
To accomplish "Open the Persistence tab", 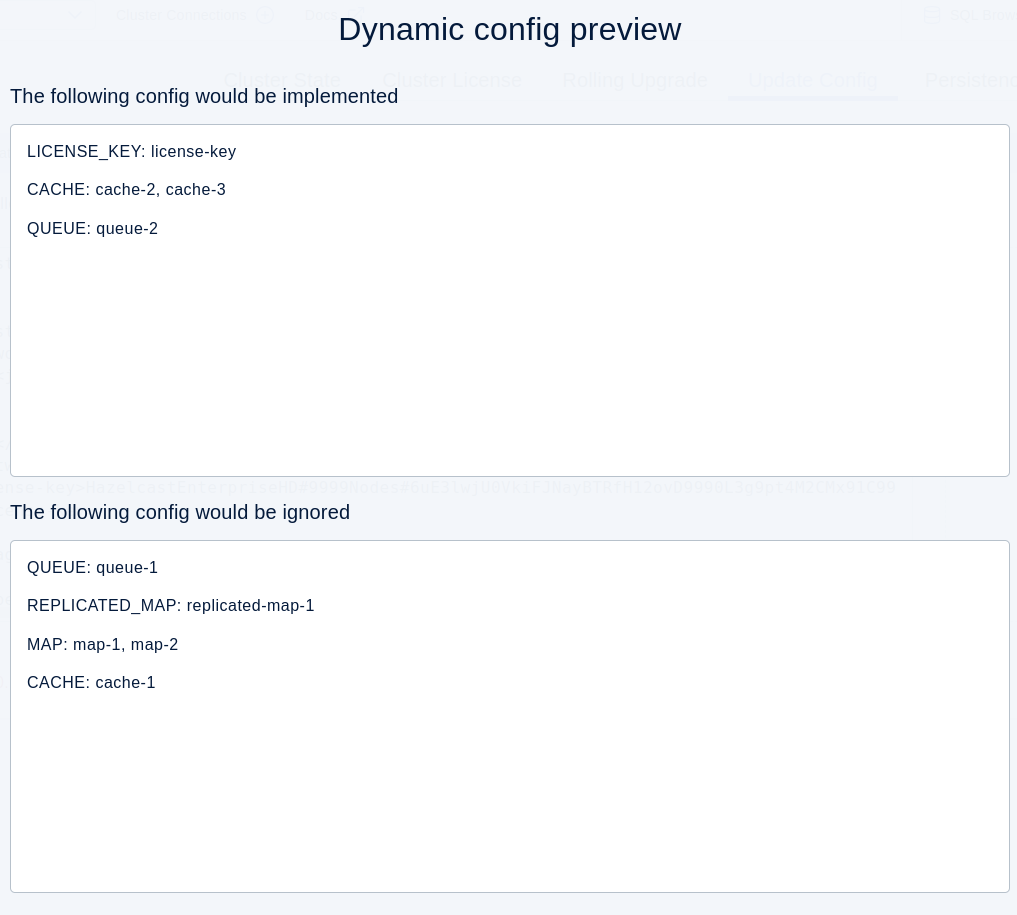I will click(x=971, y=80).
